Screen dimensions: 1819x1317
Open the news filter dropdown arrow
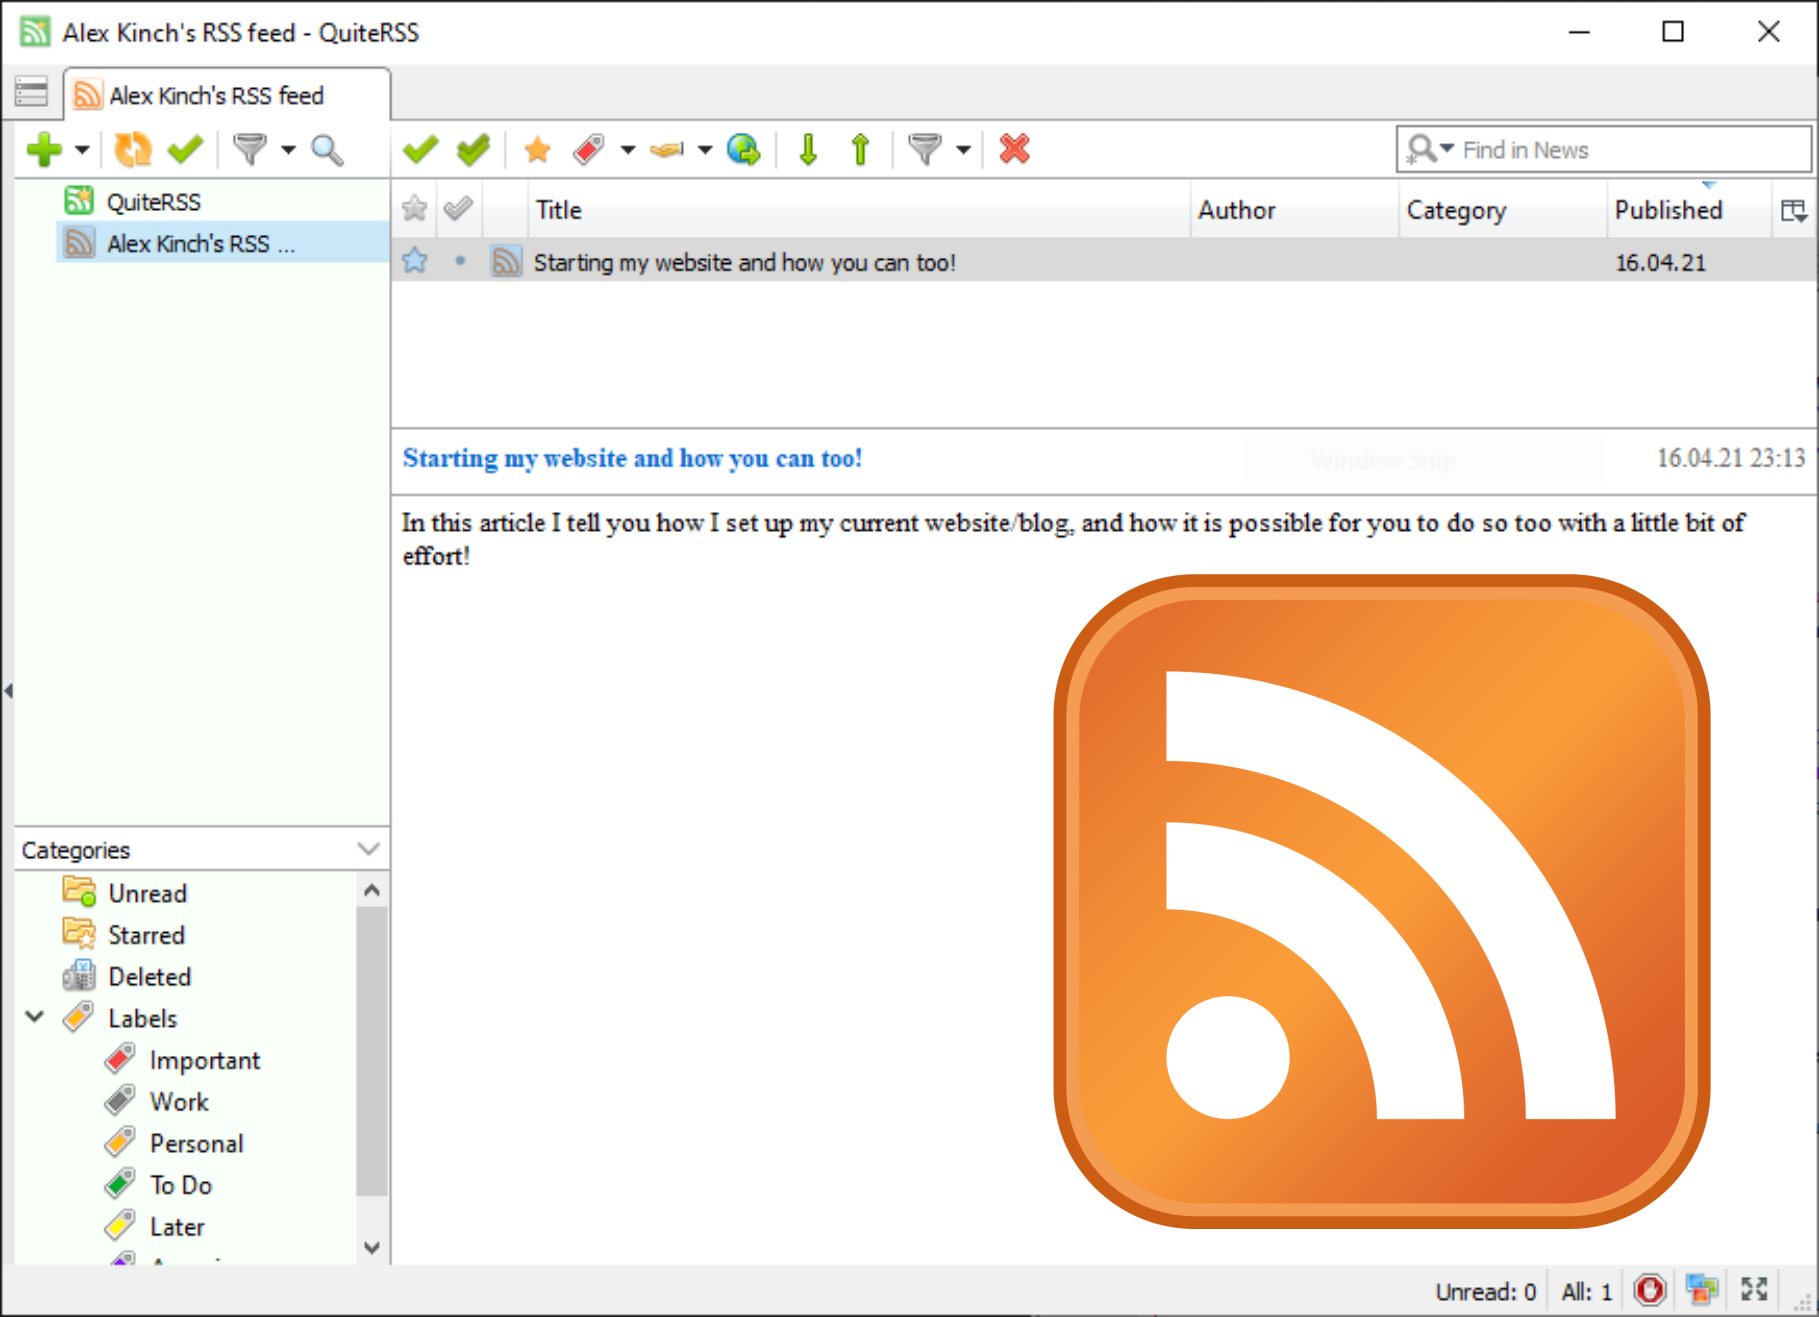tap(963, 148)
